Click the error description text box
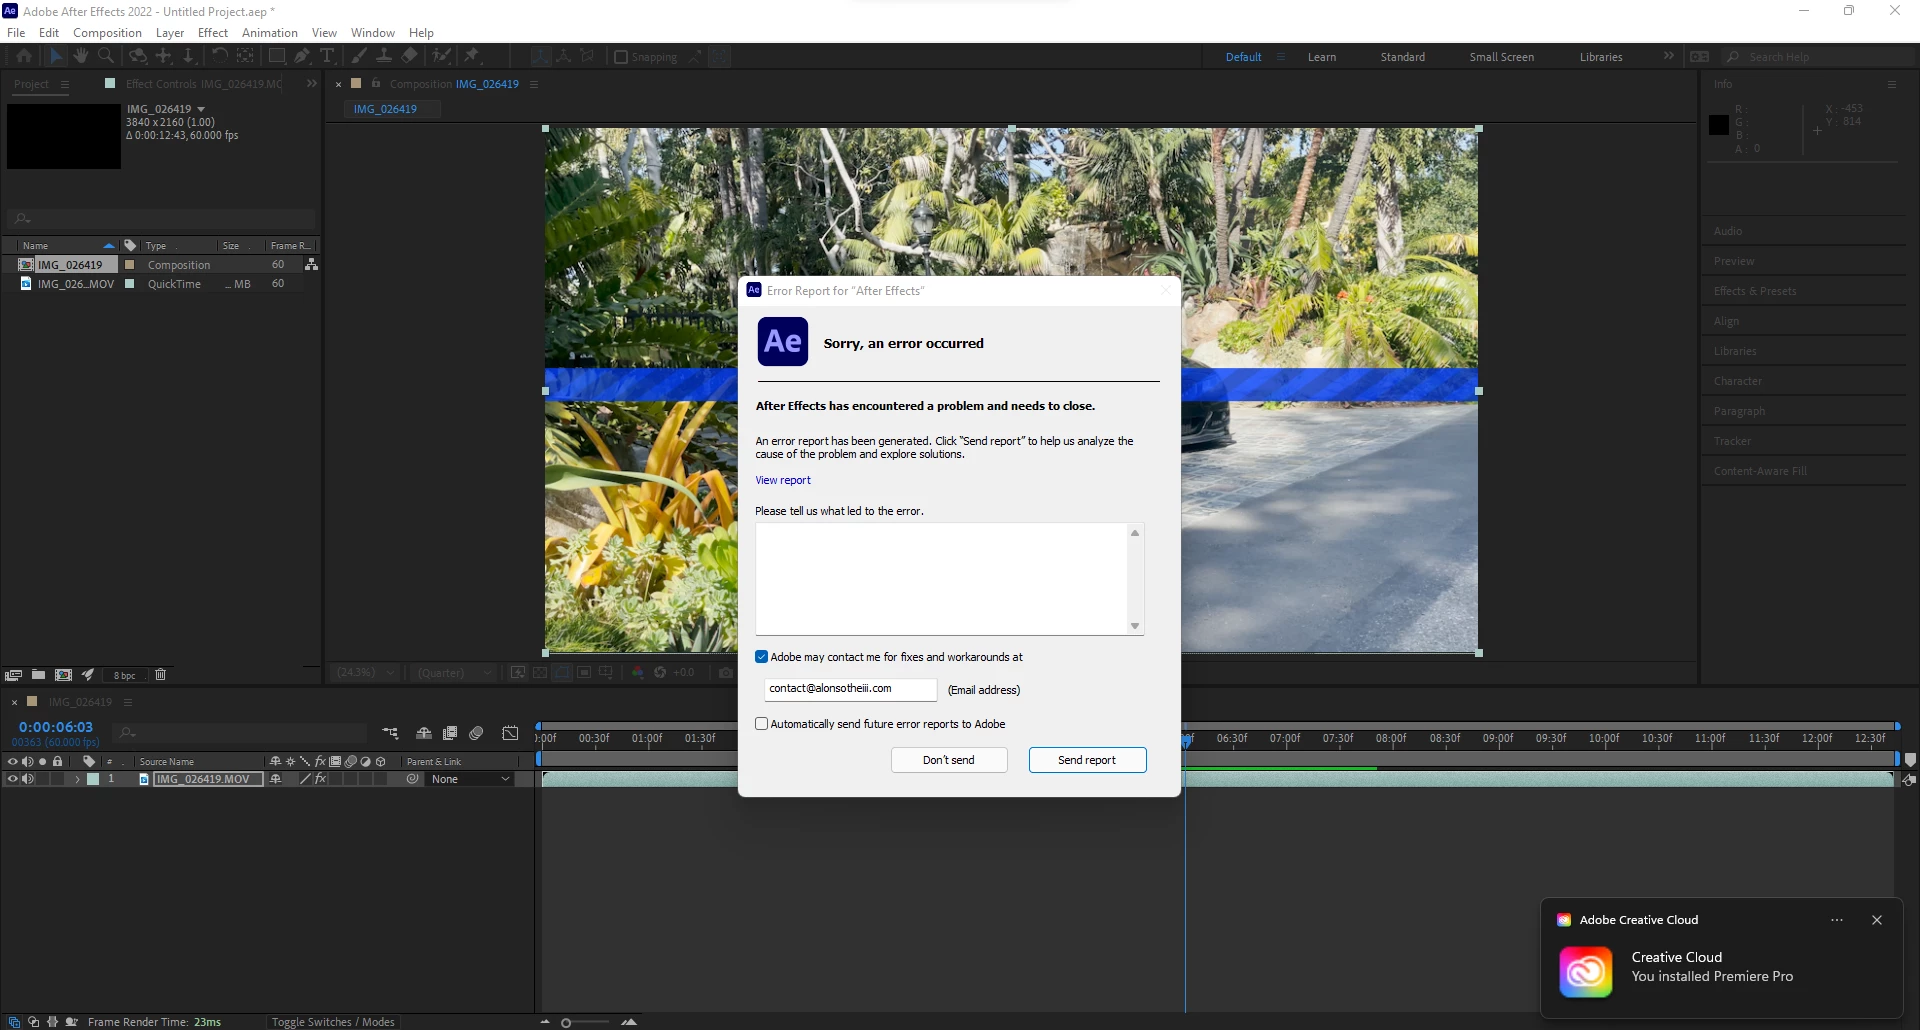 (942, 579)
